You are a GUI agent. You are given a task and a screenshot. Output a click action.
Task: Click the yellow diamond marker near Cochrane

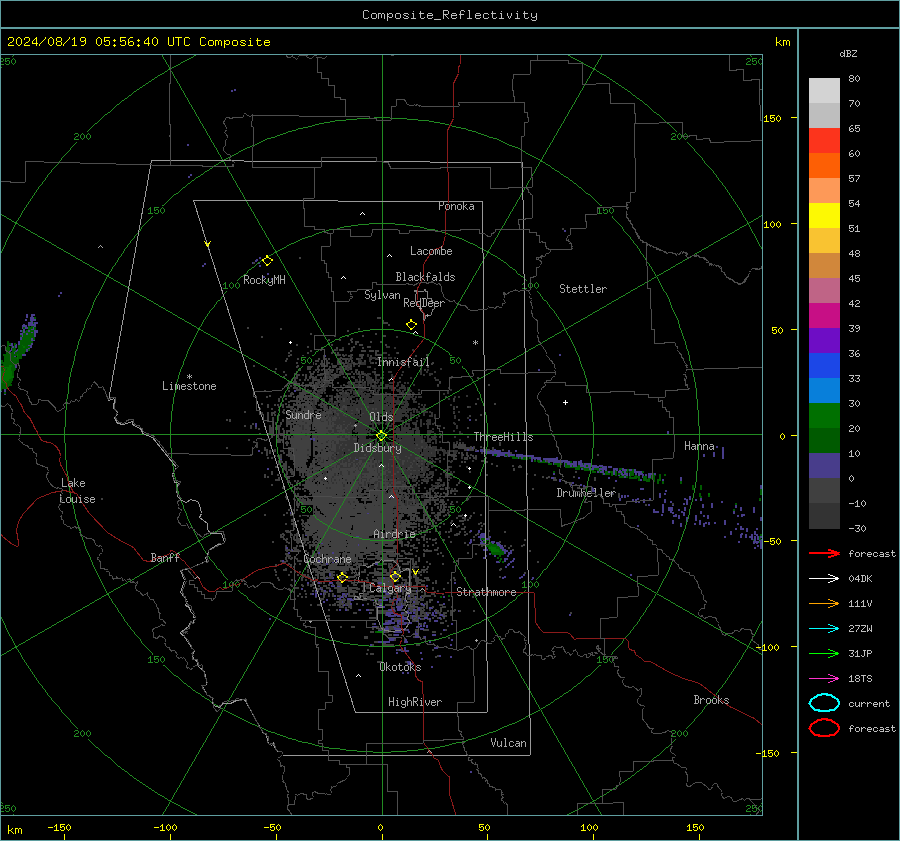pos(342,577)
